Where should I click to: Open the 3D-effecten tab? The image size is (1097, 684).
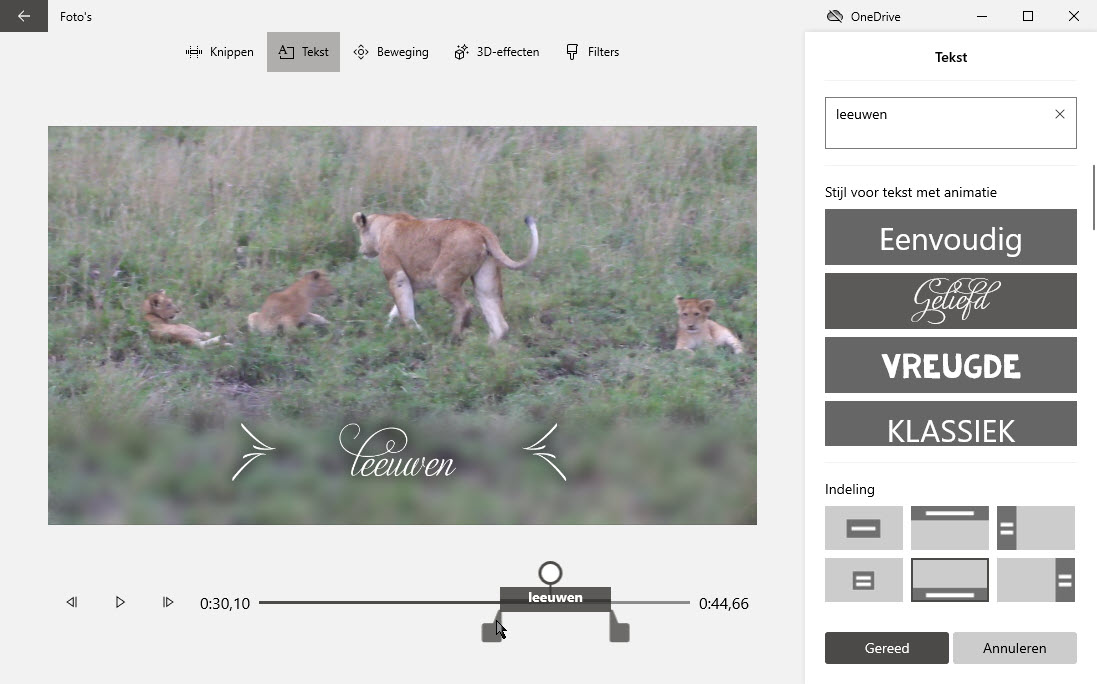pos(497,52)
